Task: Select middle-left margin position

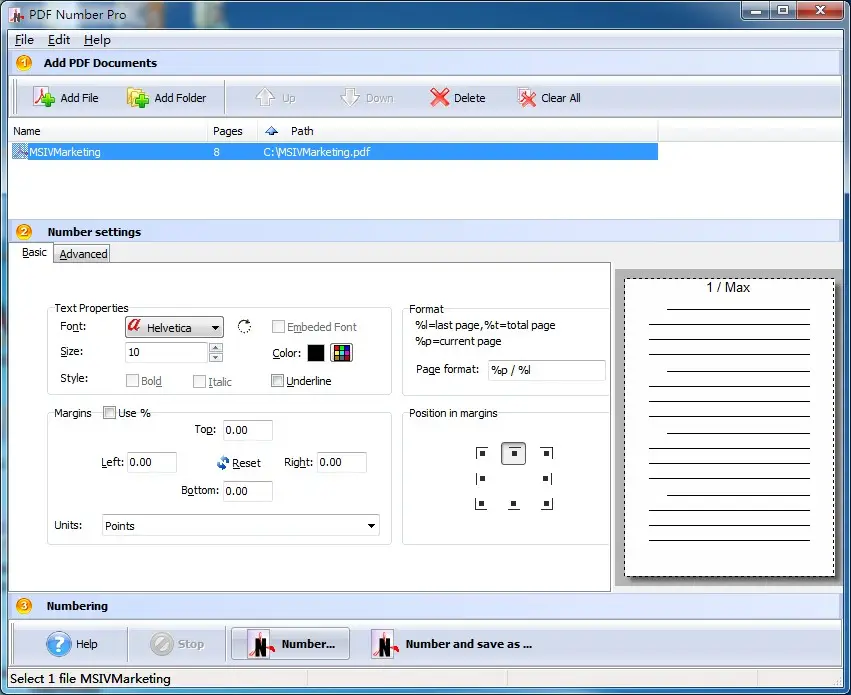Action: [481, 479]
